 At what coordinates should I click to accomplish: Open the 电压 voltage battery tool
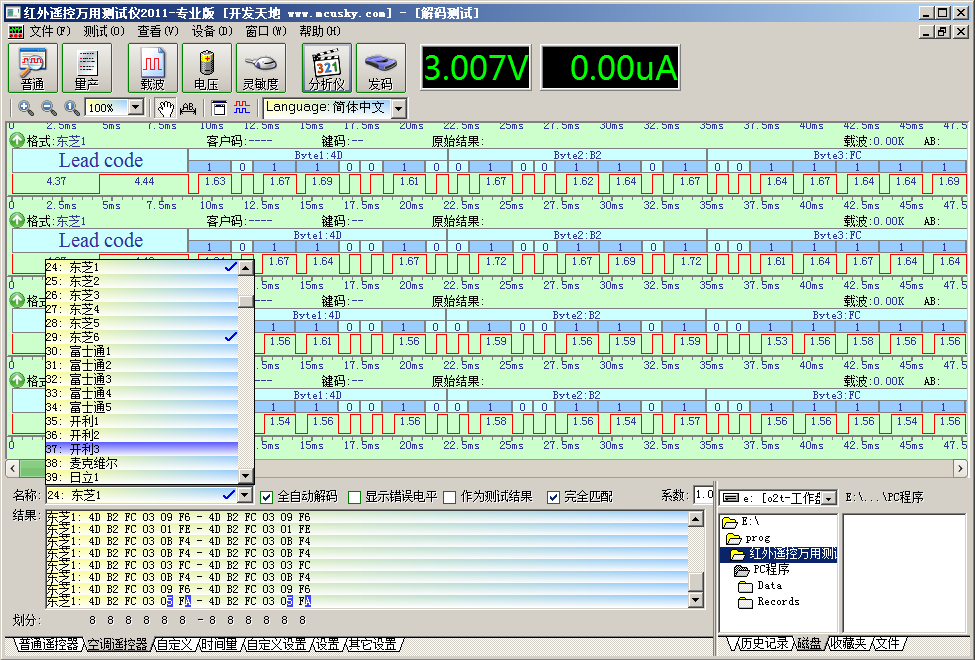pos(207,68)
